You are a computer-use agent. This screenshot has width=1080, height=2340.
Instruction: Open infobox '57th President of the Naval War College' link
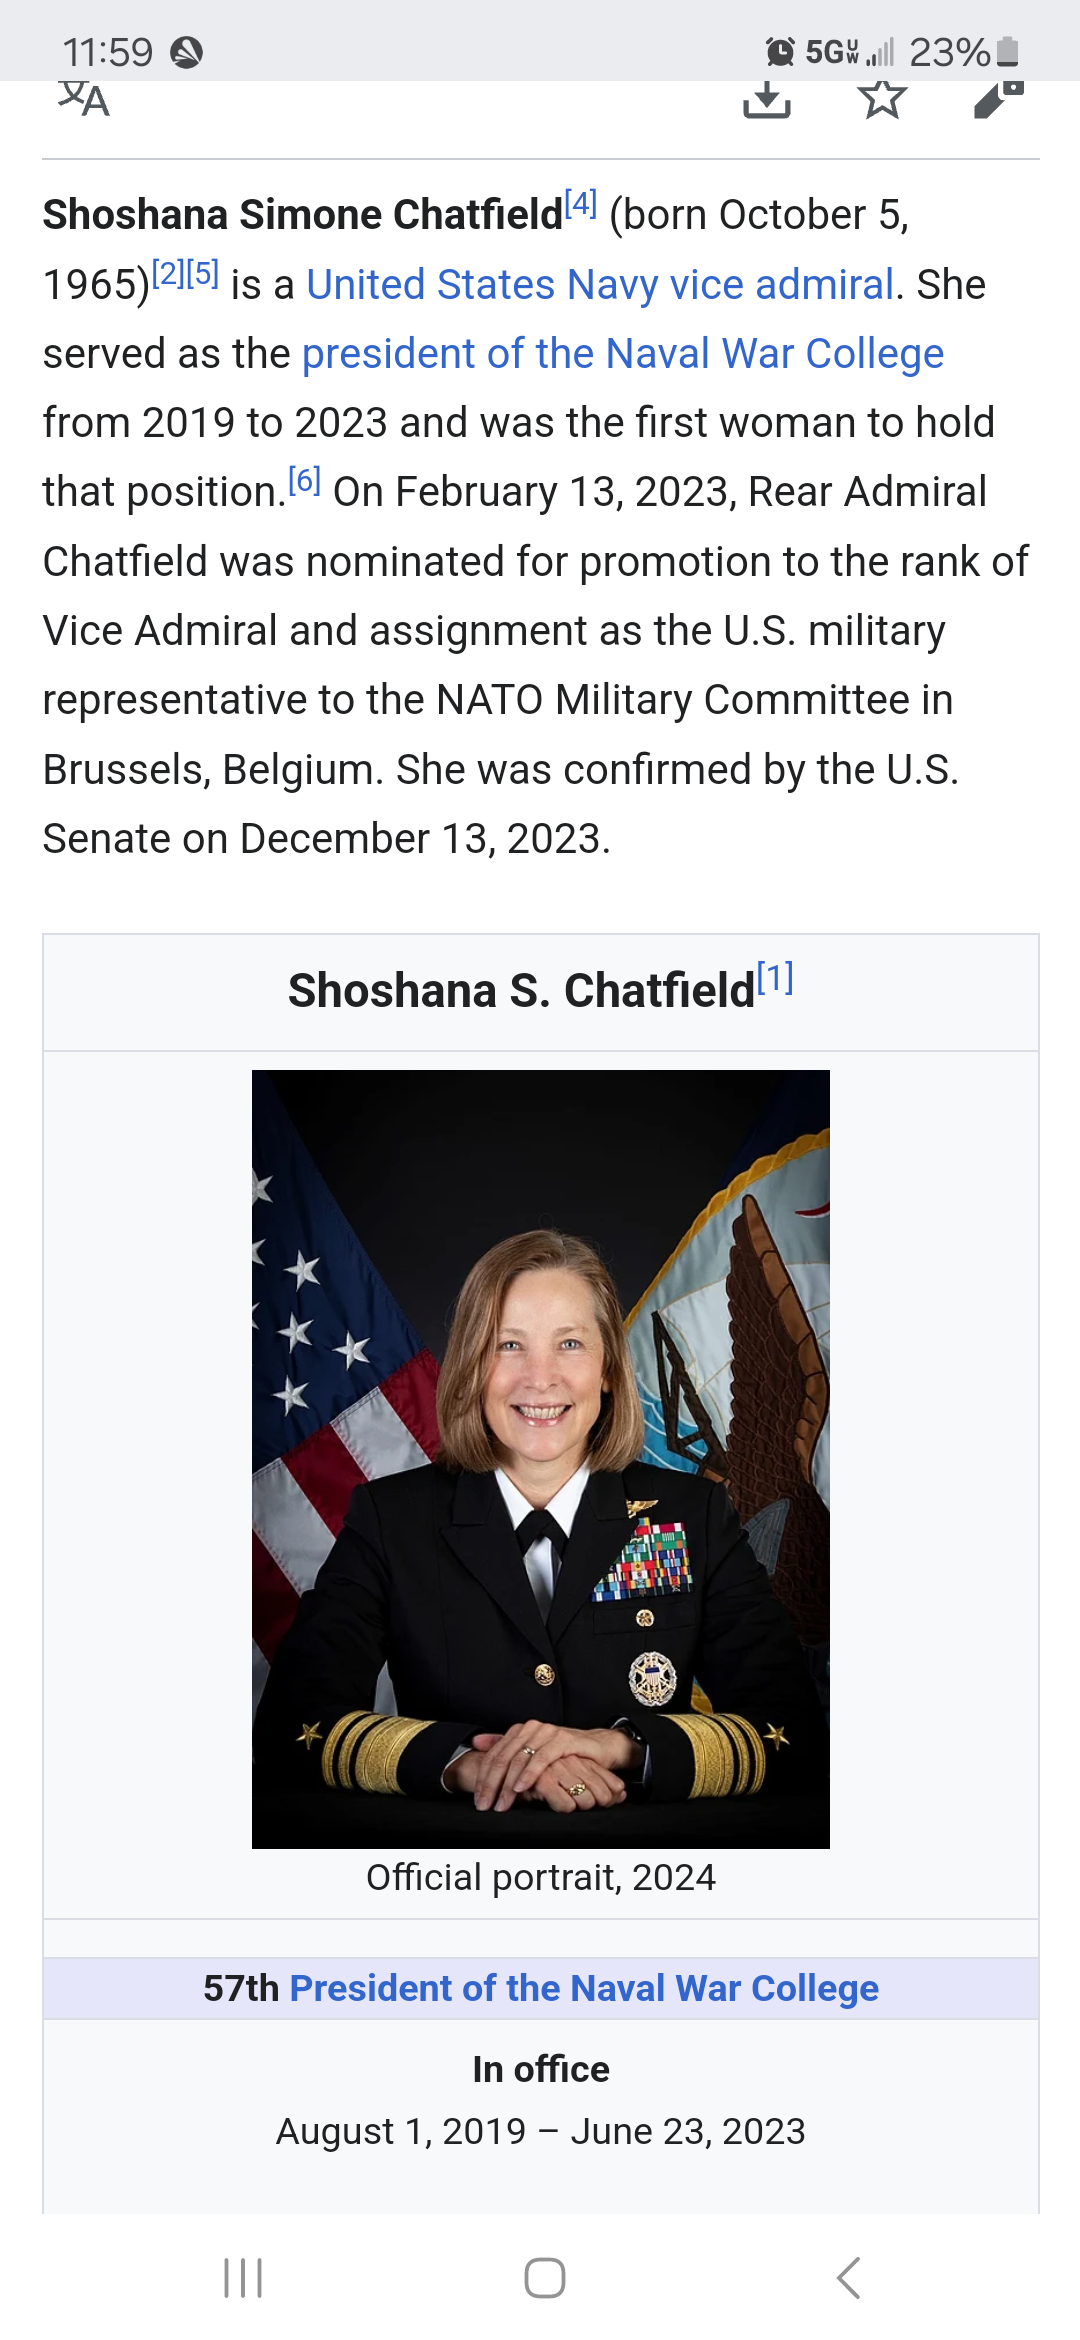[584, 1988]
